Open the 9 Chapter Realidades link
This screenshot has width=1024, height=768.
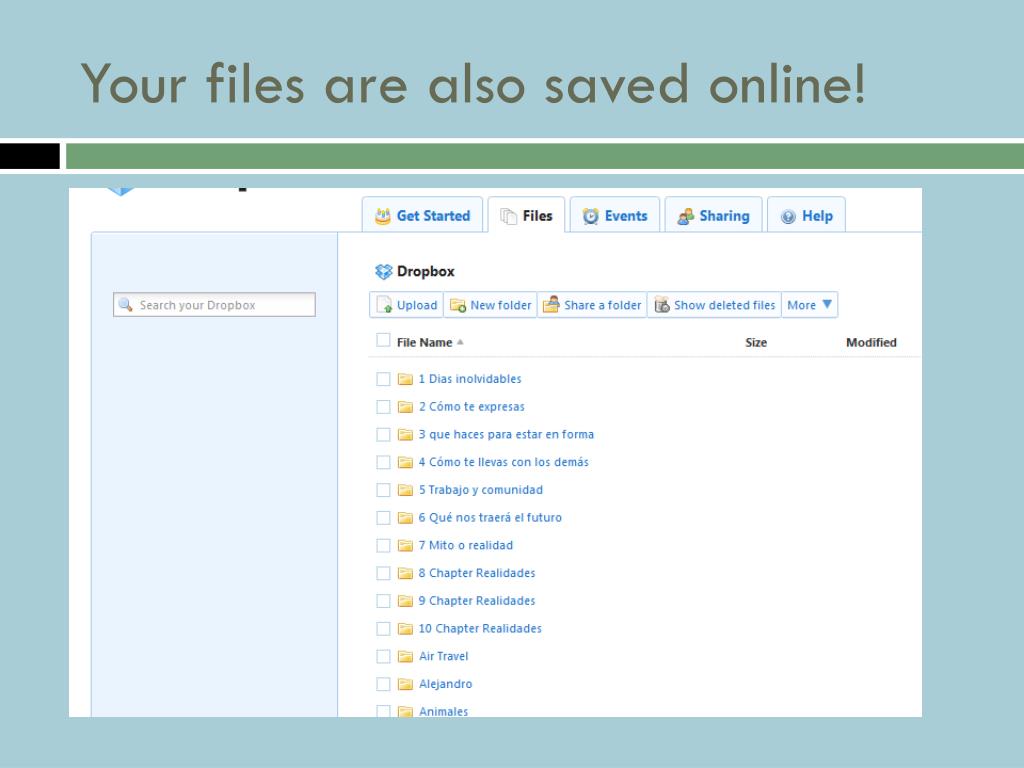(x=477, y=601)
